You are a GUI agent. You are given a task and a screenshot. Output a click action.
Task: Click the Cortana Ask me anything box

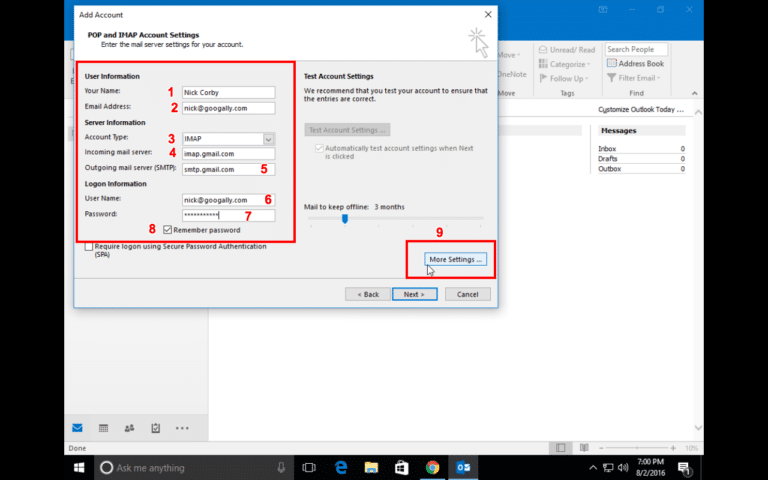click(192, 468)
